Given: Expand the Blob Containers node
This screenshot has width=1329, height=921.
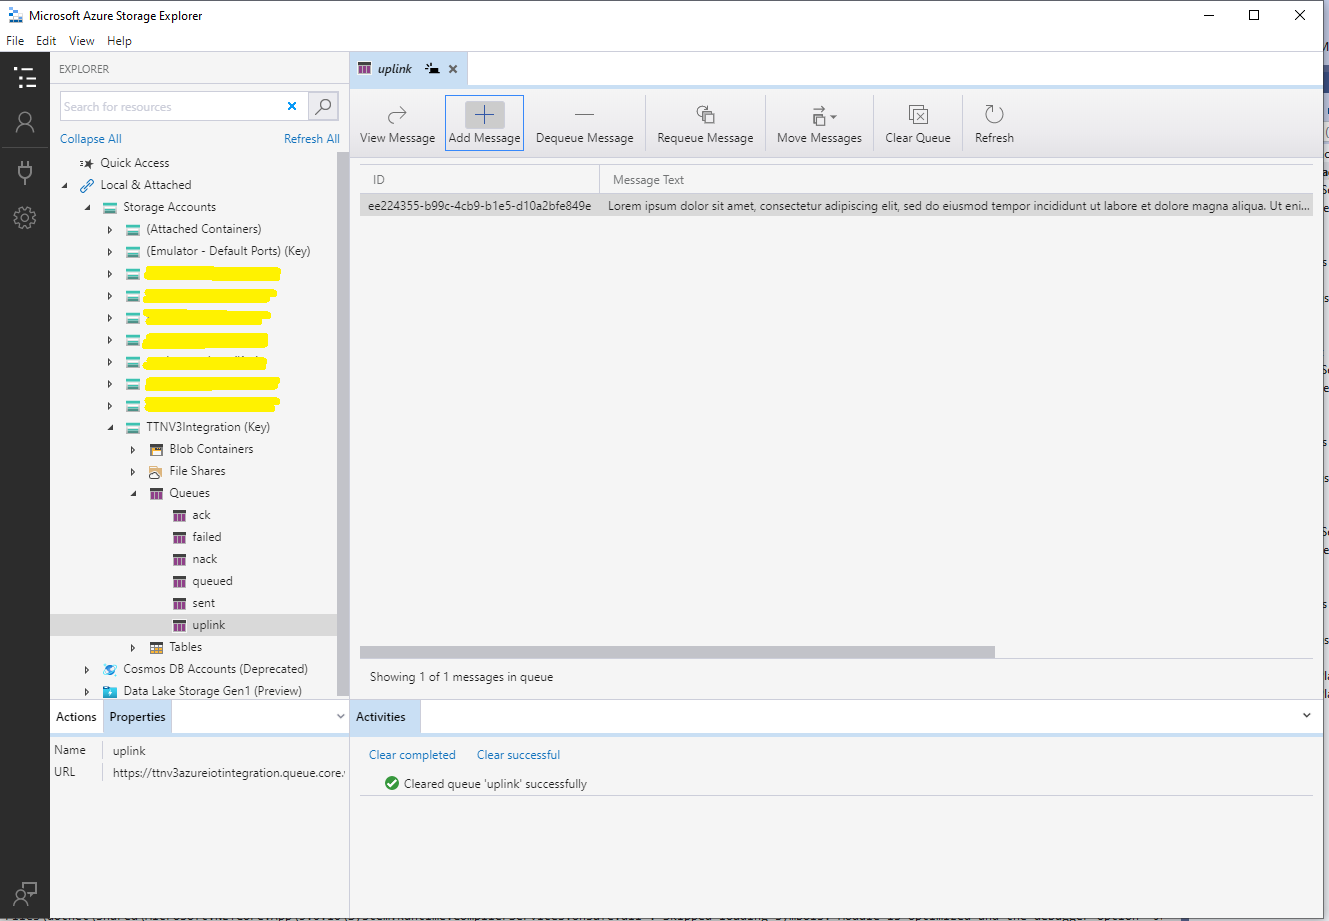Looking at the screenshot, I should point(133,449).
